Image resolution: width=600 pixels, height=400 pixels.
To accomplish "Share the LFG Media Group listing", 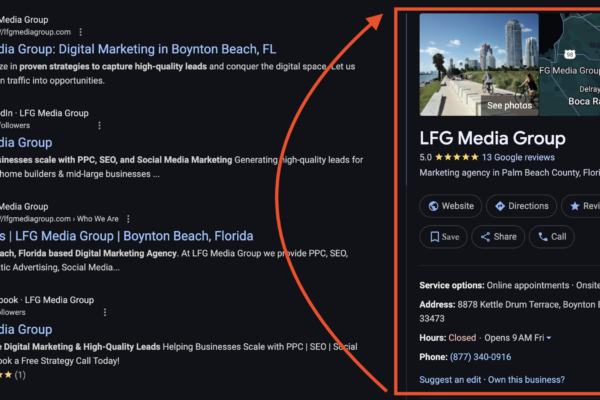I will 497,237.
